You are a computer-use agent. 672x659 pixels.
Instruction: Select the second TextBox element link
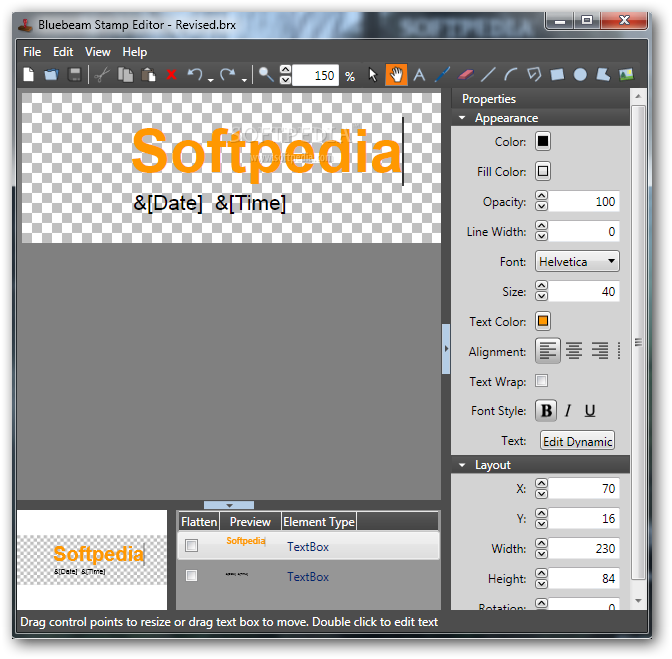click(308, 577)
